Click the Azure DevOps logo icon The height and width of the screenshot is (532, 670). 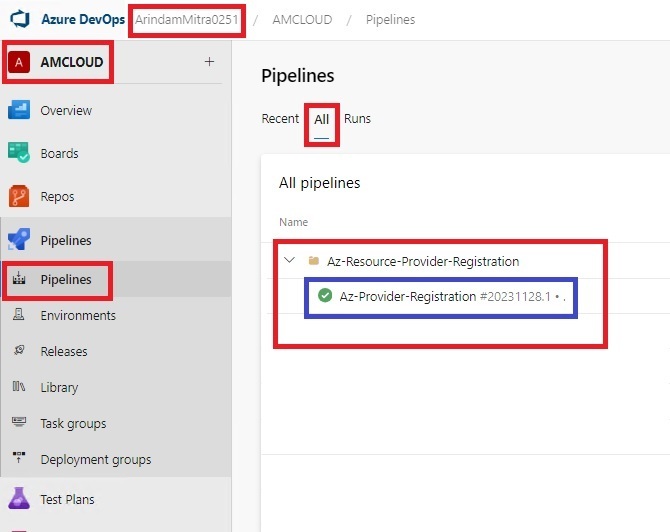point(20,19)
